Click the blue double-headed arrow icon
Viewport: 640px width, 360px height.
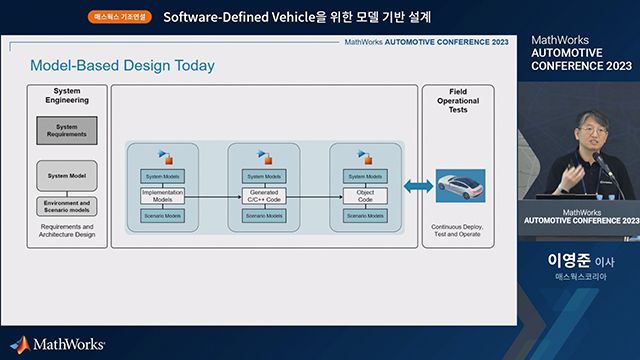click(418, 186)
